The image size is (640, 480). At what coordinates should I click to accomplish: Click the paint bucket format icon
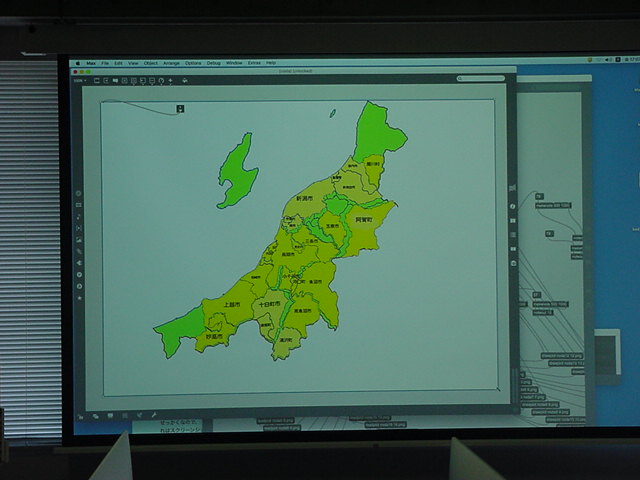185,81
